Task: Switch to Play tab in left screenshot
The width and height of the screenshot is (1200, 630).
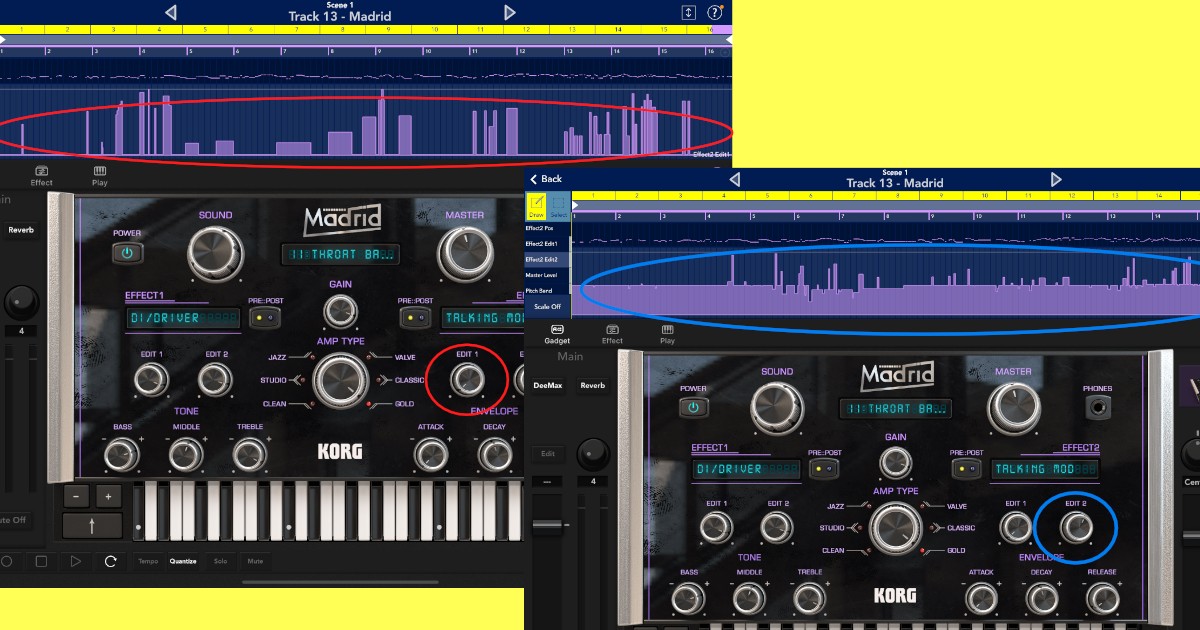Action: 100,176
